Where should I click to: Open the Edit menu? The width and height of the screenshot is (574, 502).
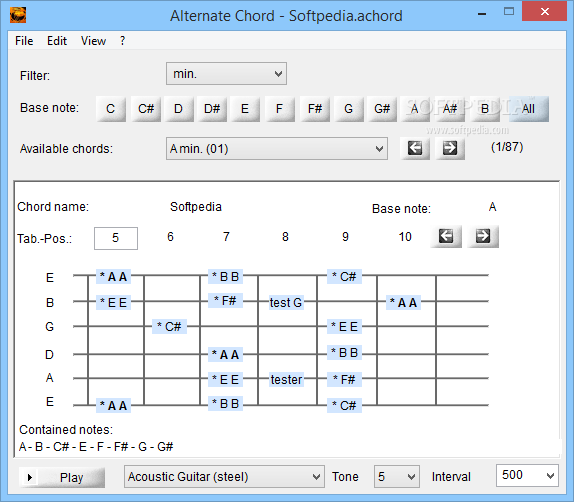[x=57, y=41]
